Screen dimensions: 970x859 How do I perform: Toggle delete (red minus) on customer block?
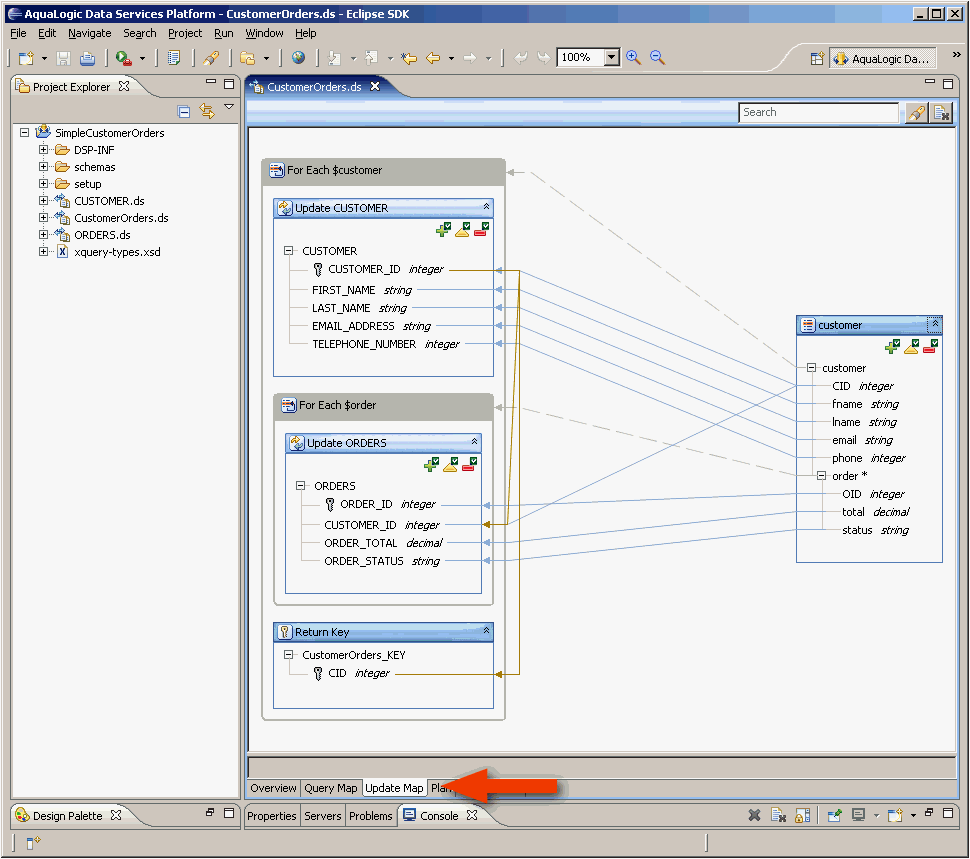[930, 346]
